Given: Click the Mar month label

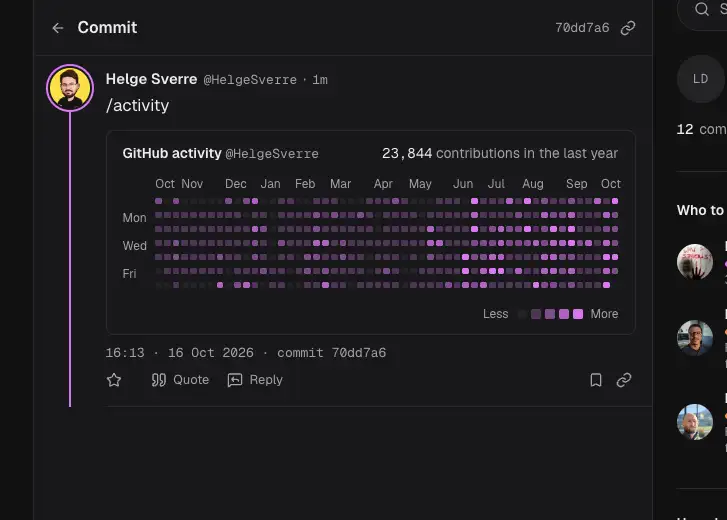Looking at the screenshot, I should tap(340, 184).
